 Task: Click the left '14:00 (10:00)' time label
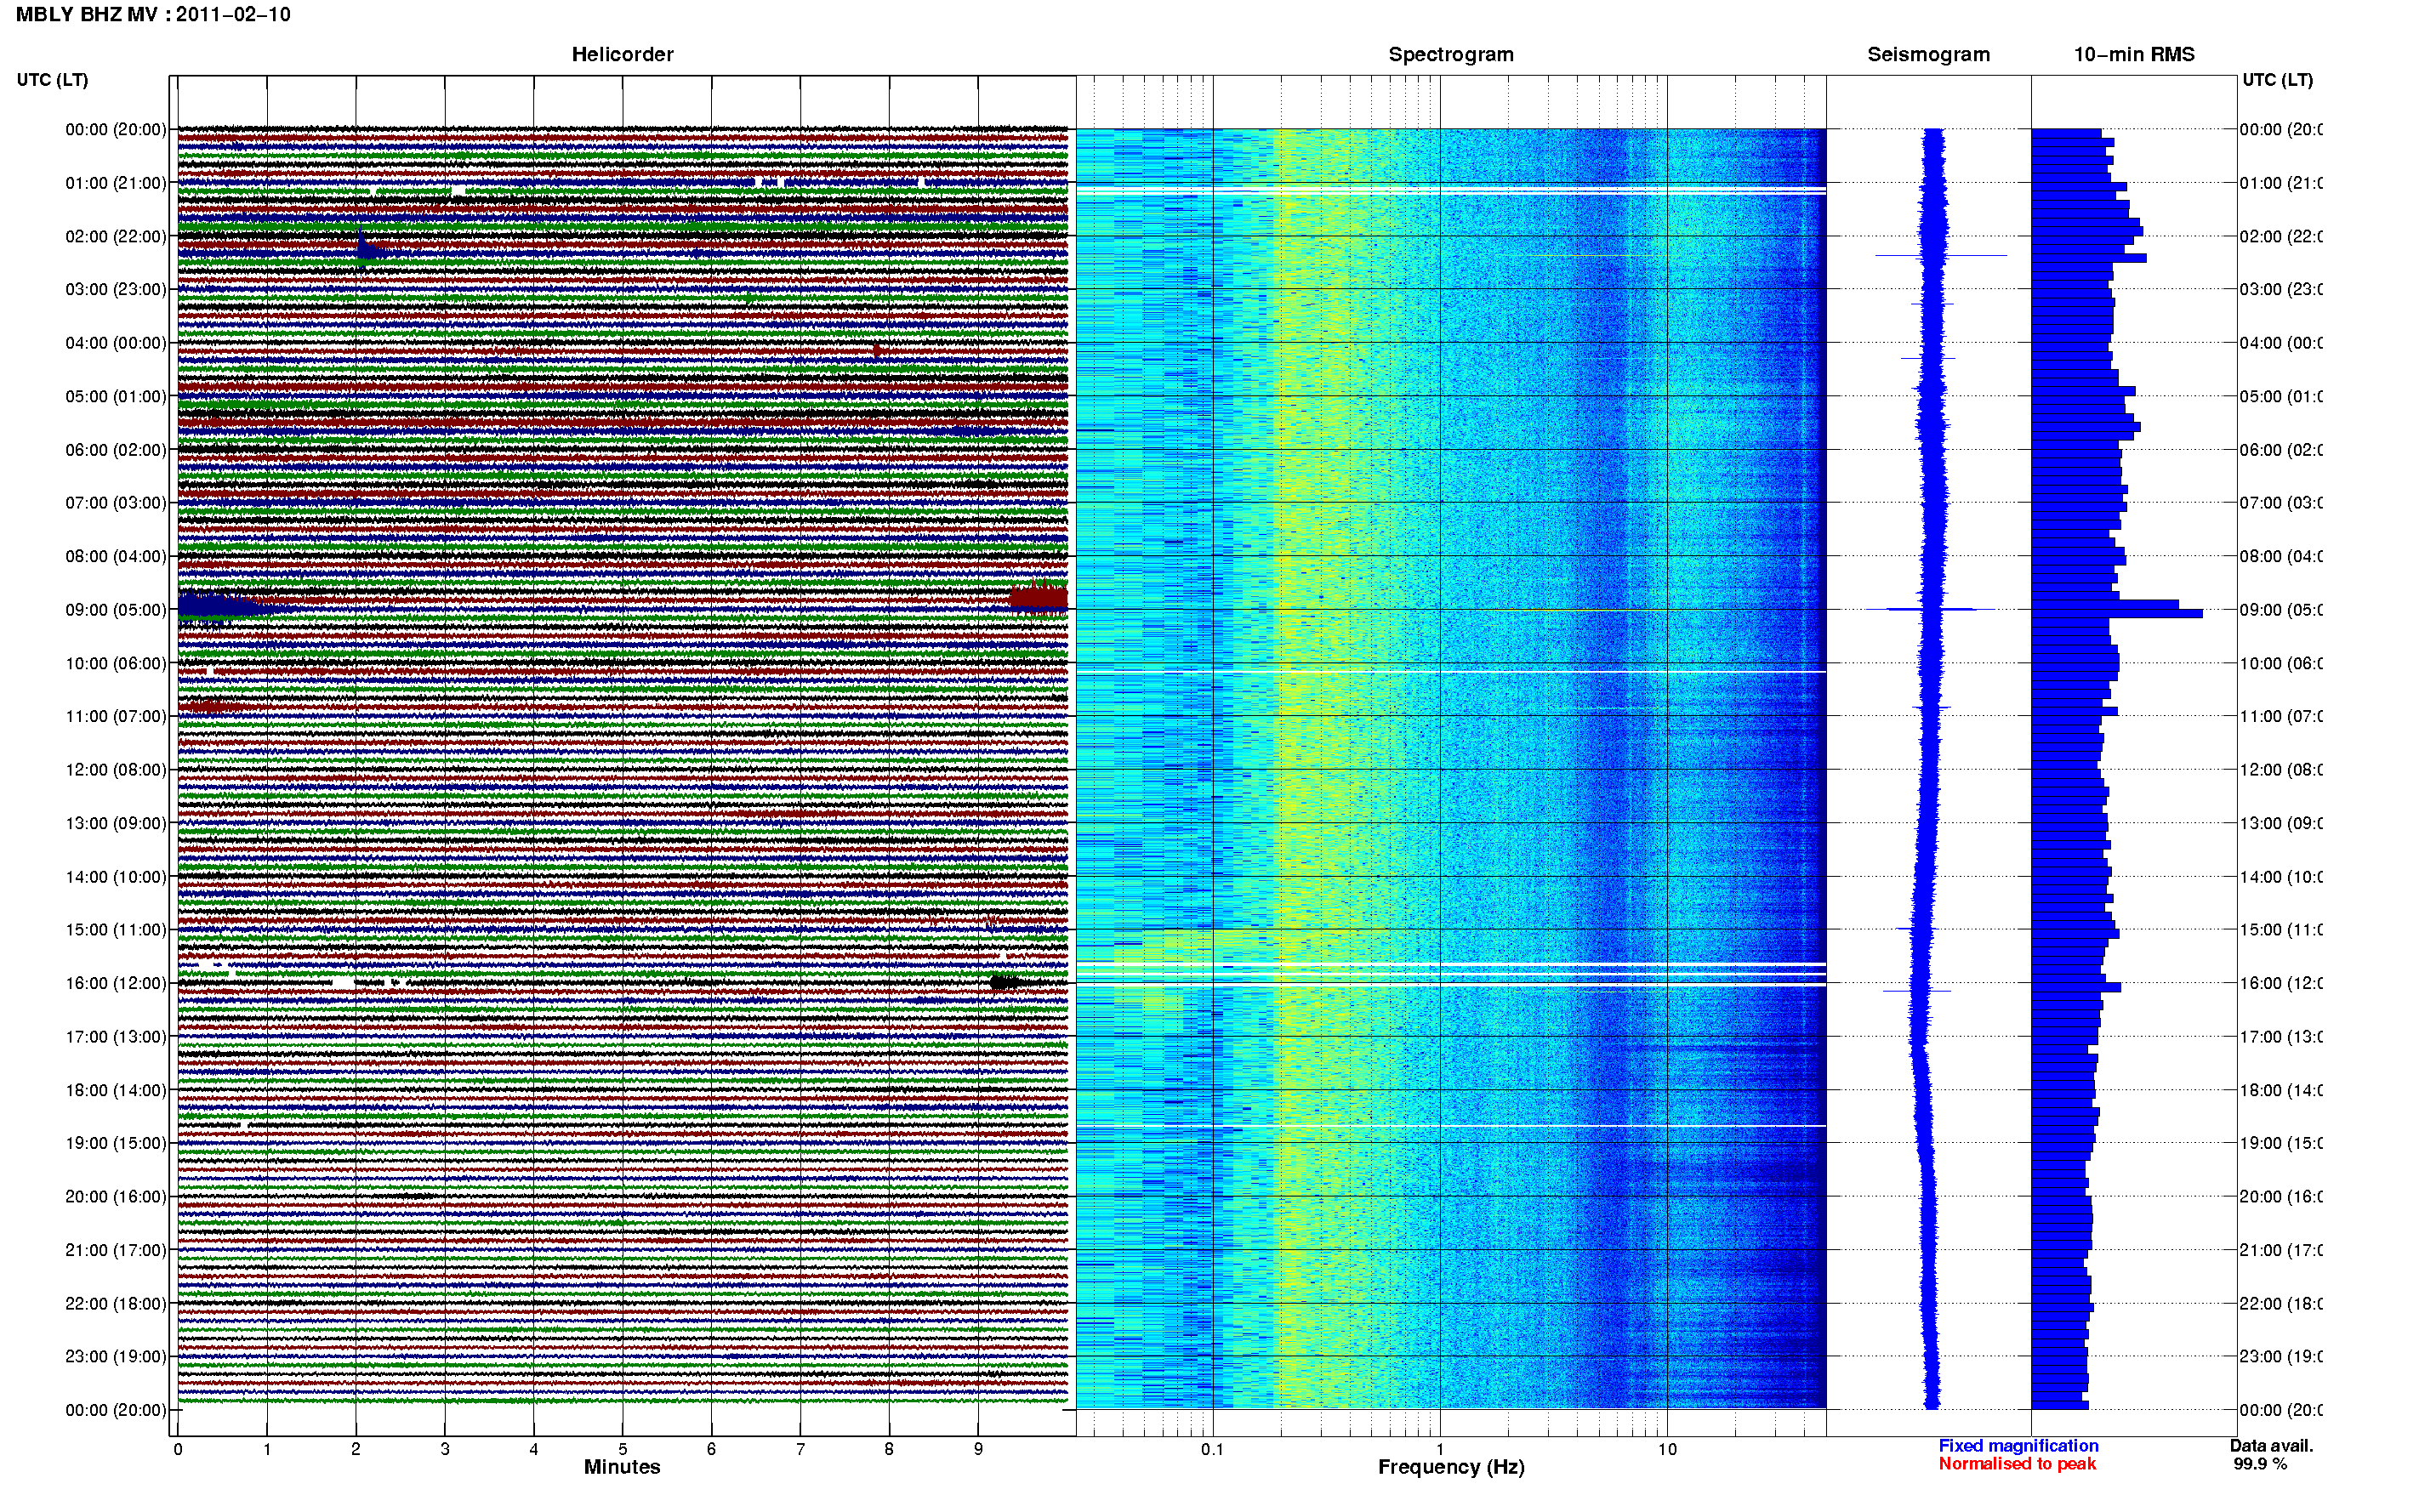[x=116, y=877]
